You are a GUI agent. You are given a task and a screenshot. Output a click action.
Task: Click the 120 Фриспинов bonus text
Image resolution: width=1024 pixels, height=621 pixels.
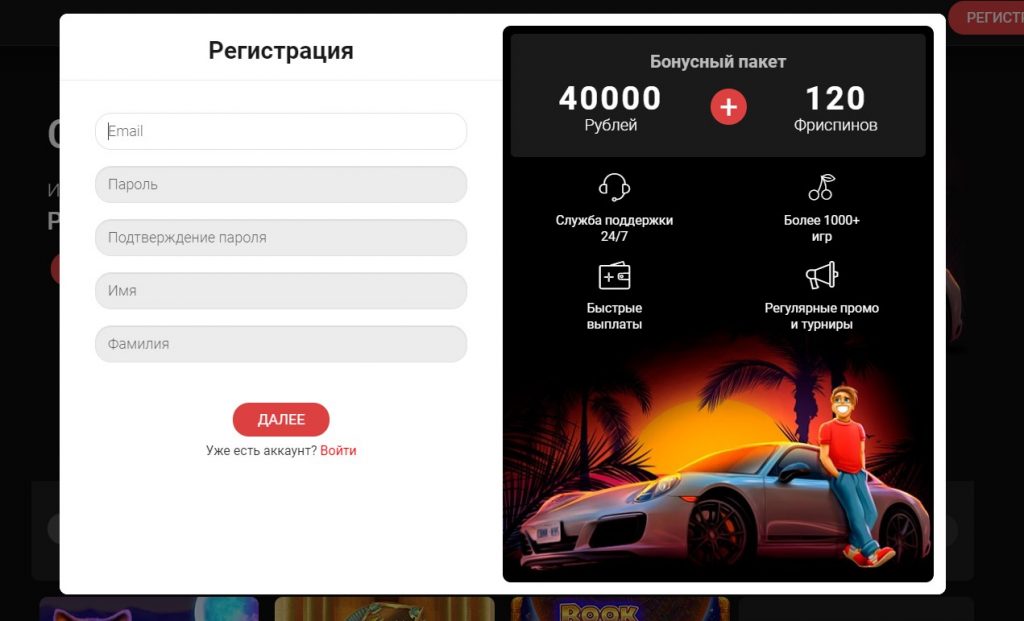835,108
